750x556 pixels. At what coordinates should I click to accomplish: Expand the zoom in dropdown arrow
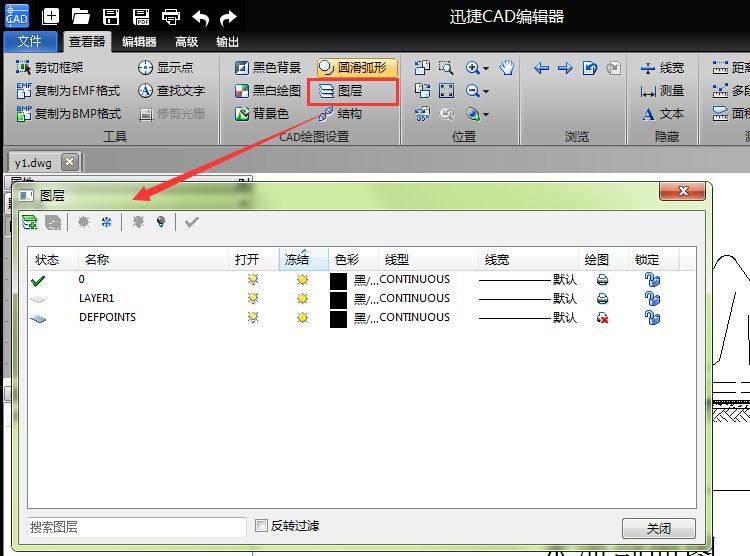pyautogui.click(x=486, y=69)
